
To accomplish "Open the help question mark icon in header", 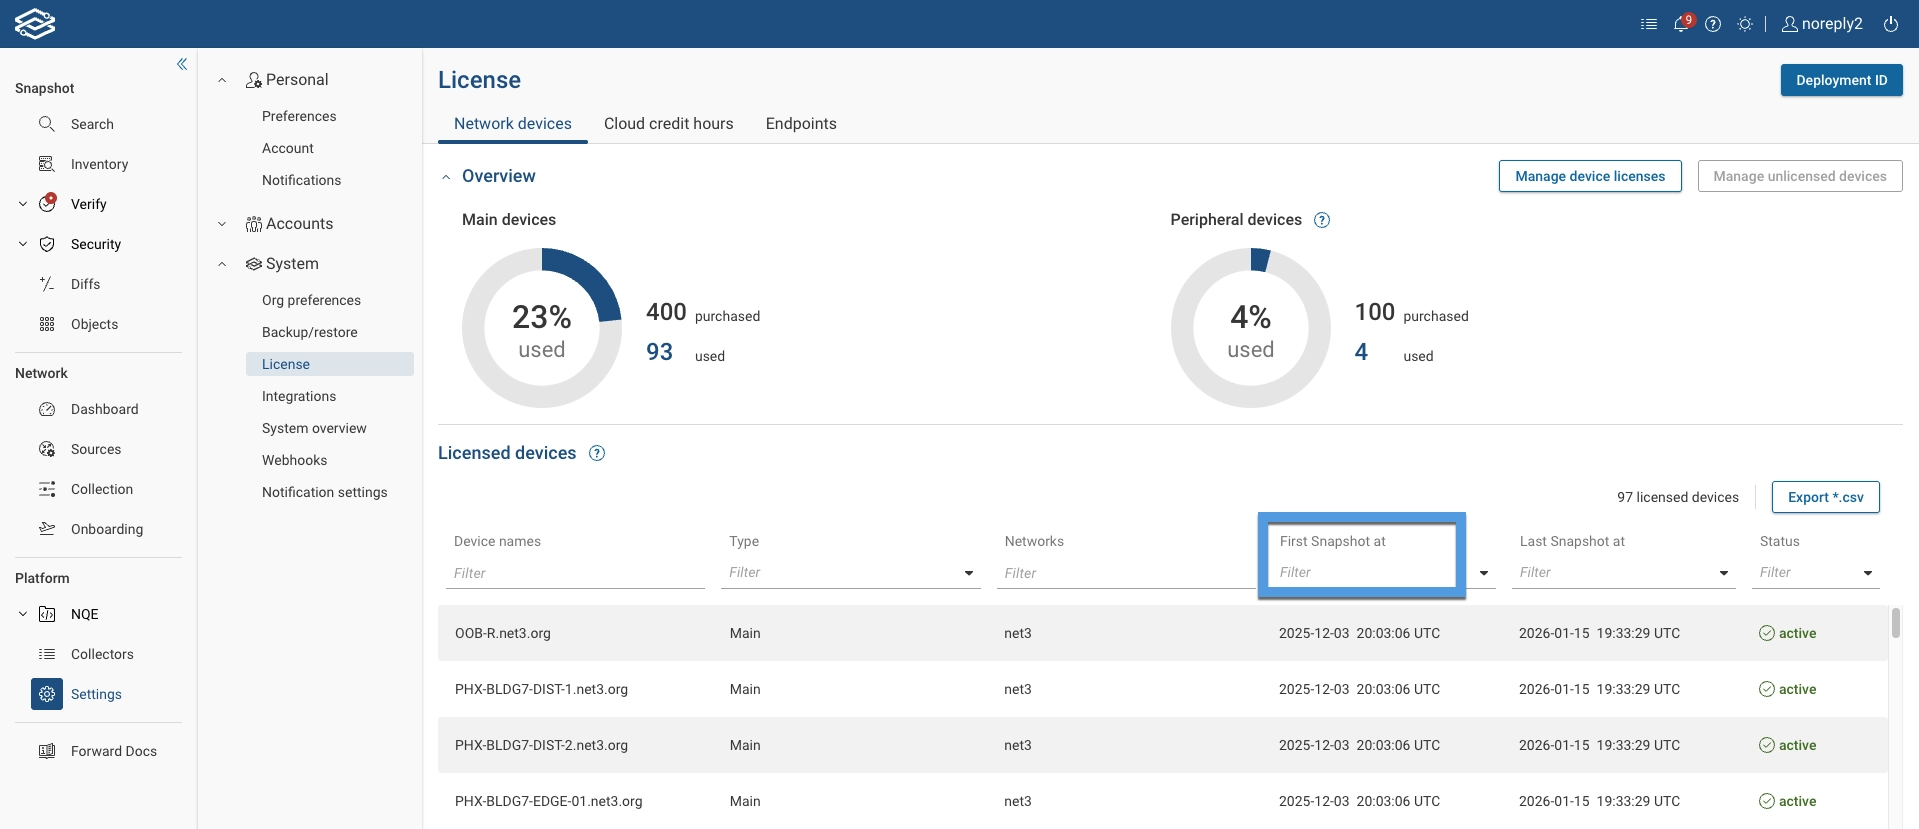I will (x=1713, y=24).
